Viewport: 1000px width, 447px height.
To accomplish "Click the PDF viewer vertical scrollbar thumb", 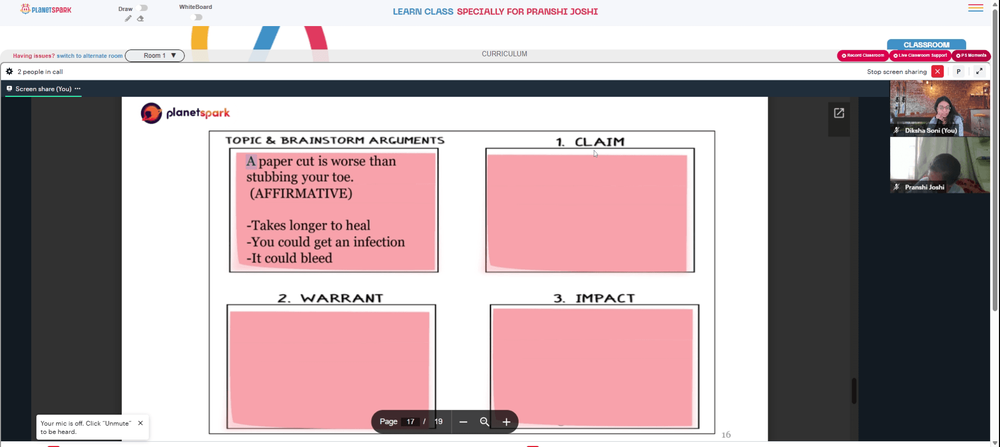I will click(854, 390).
